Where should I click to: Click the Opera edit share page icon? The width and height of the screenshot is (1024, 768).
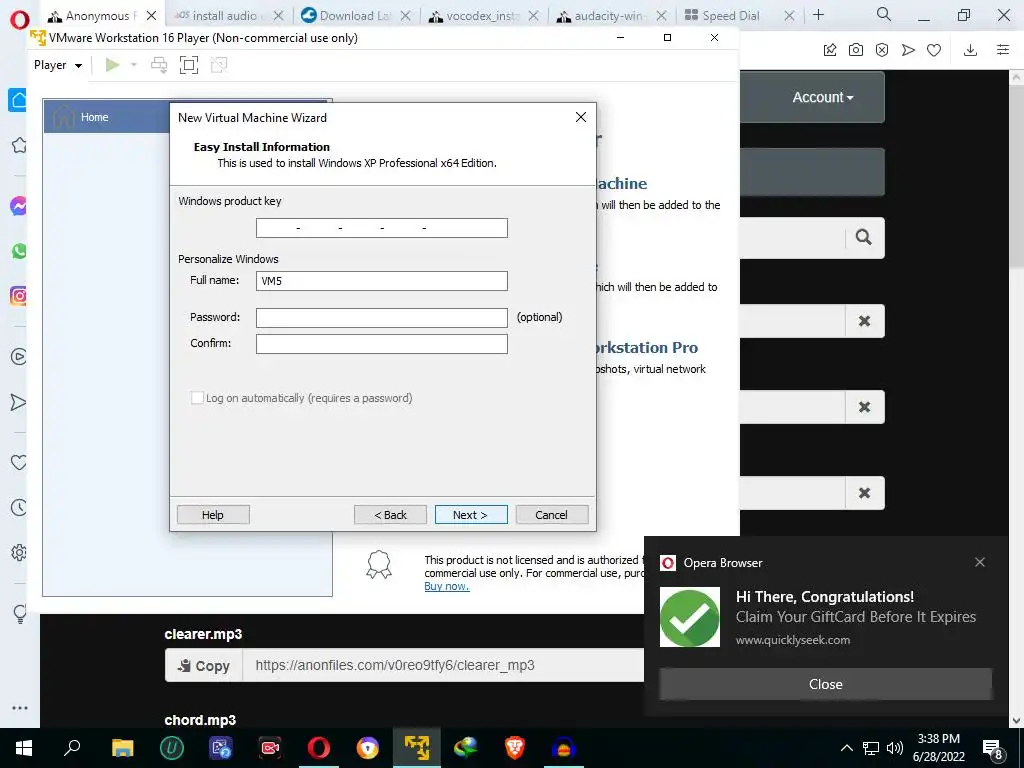(829, 50)
